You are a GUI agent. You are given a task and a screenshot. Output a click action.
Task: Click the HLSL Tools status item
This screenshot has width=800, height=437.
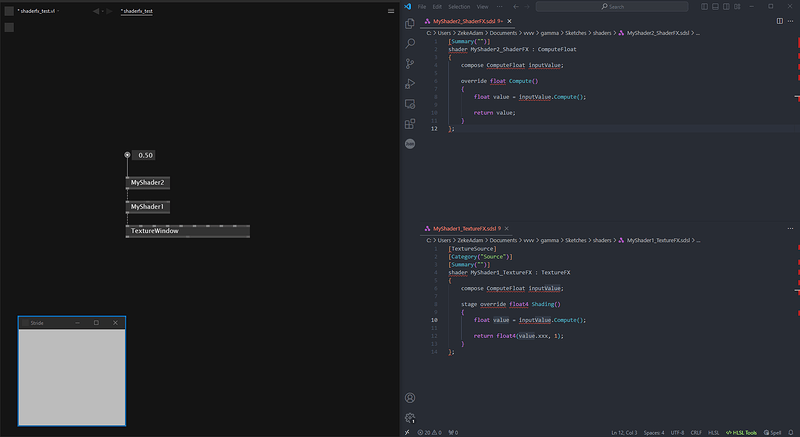tap(741, 432)
